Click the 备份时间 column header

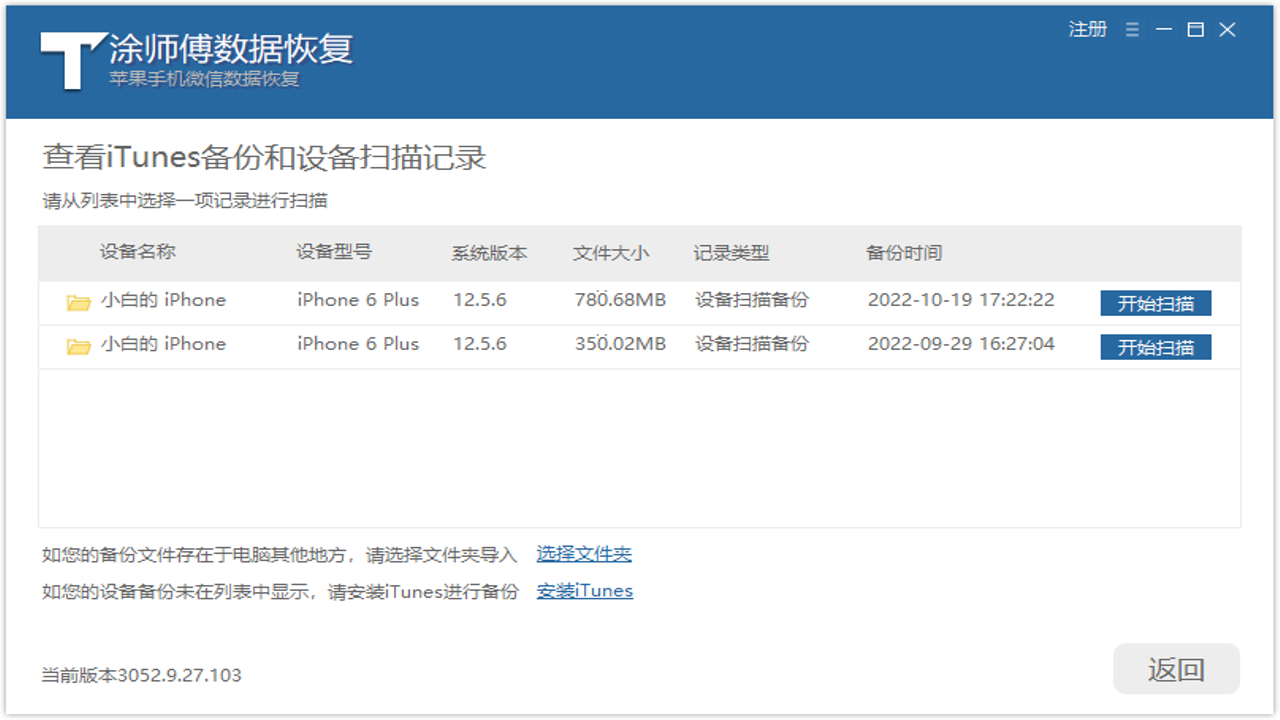pos(905,253)
